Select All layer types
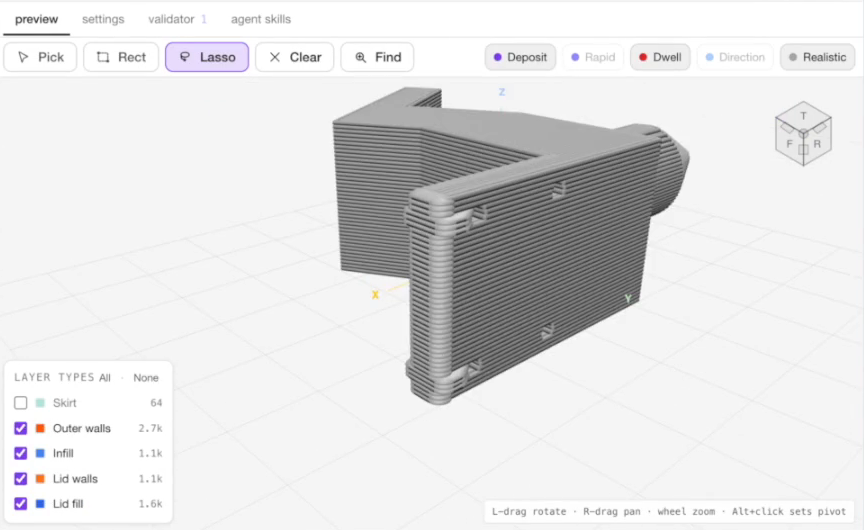864x530 pixels. click(105, 378)
